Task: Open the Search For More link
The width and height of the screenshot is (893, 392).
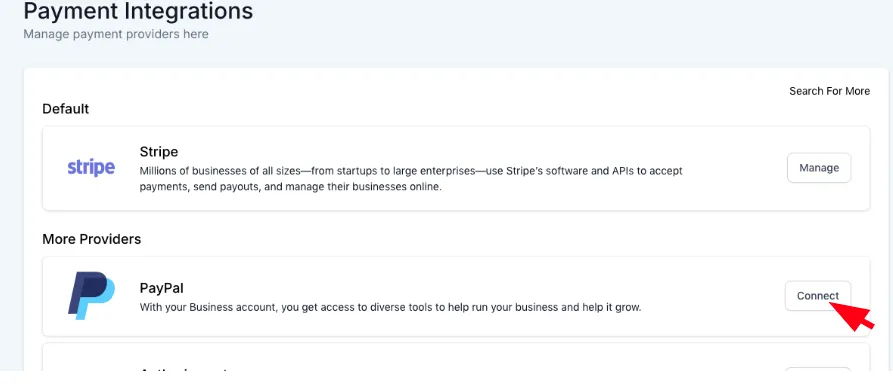Action: [x=829, y=91]
